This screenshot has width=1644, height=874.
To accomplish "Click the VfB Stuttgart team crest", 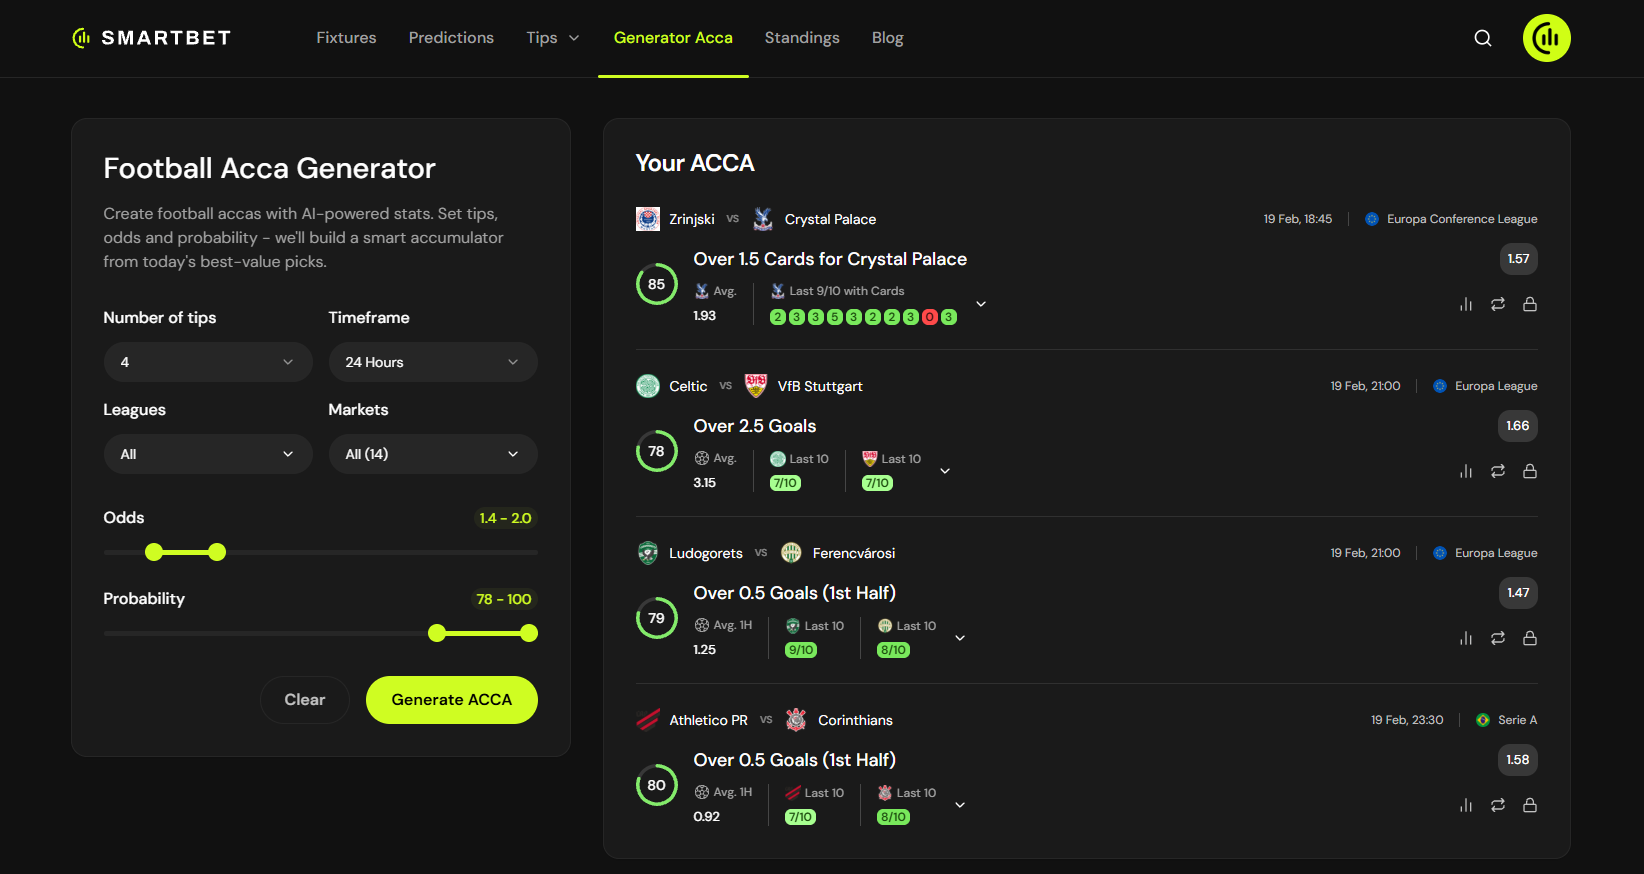I will [x=756, y=386].
